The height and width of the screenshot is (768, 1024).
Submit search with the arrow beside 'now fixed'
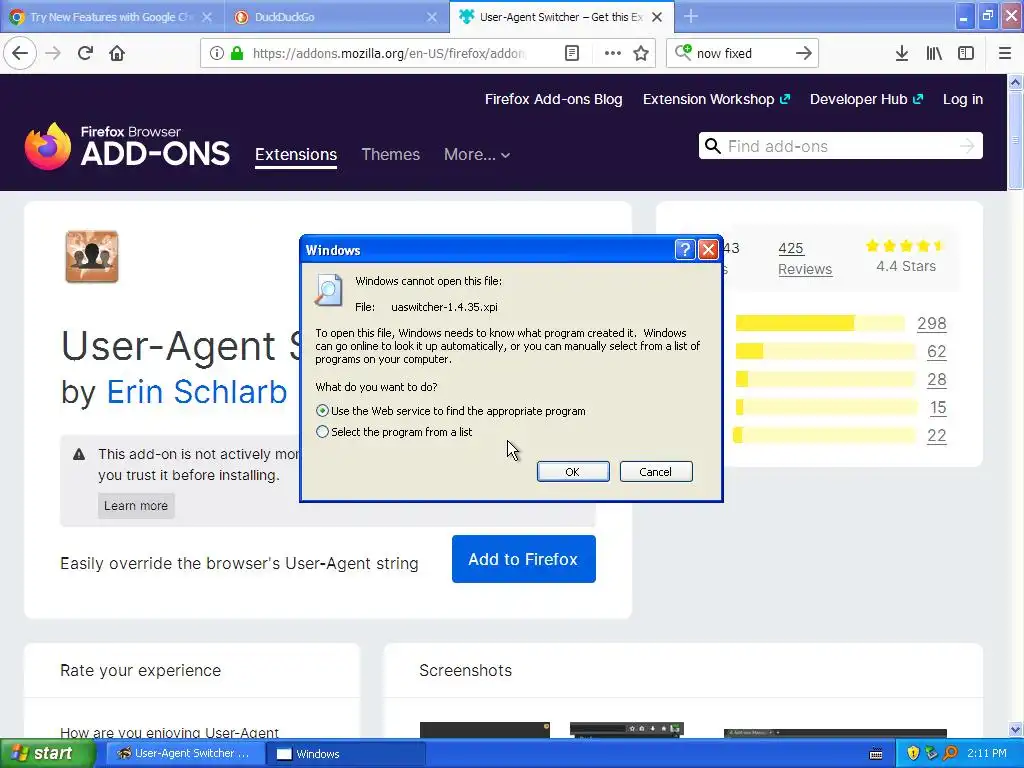click(804, 53)
